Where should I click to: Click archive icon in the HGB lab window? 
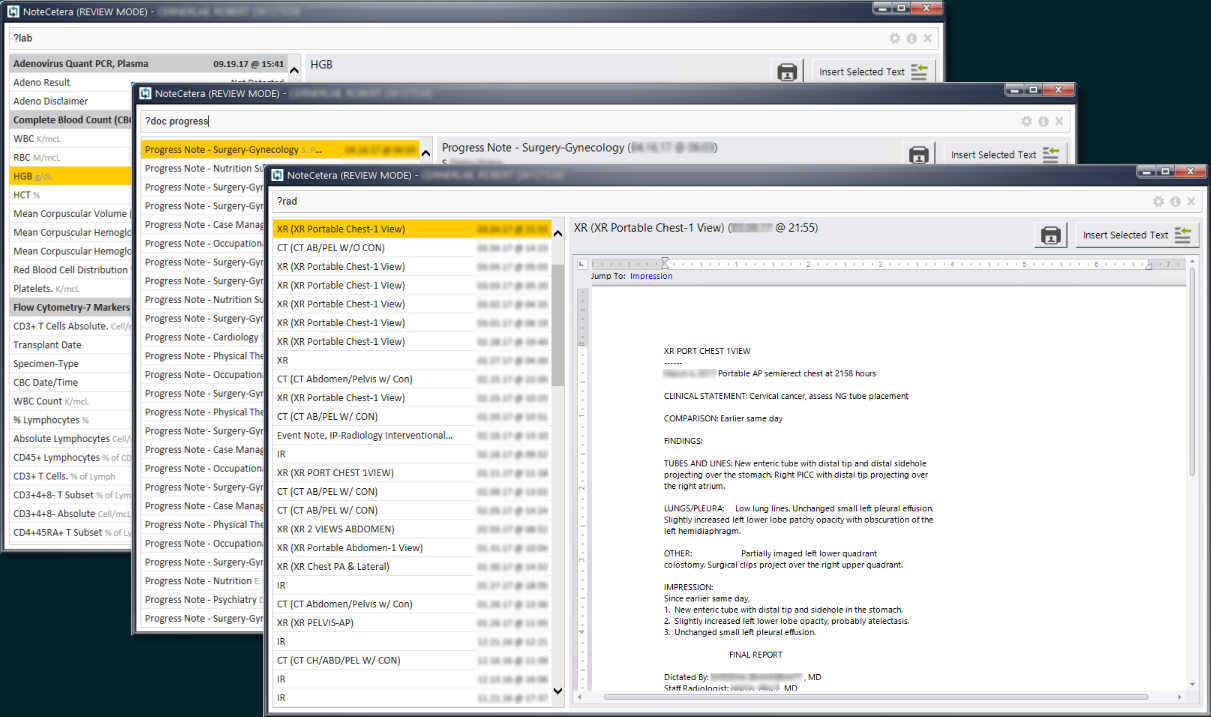click(787, 72)
